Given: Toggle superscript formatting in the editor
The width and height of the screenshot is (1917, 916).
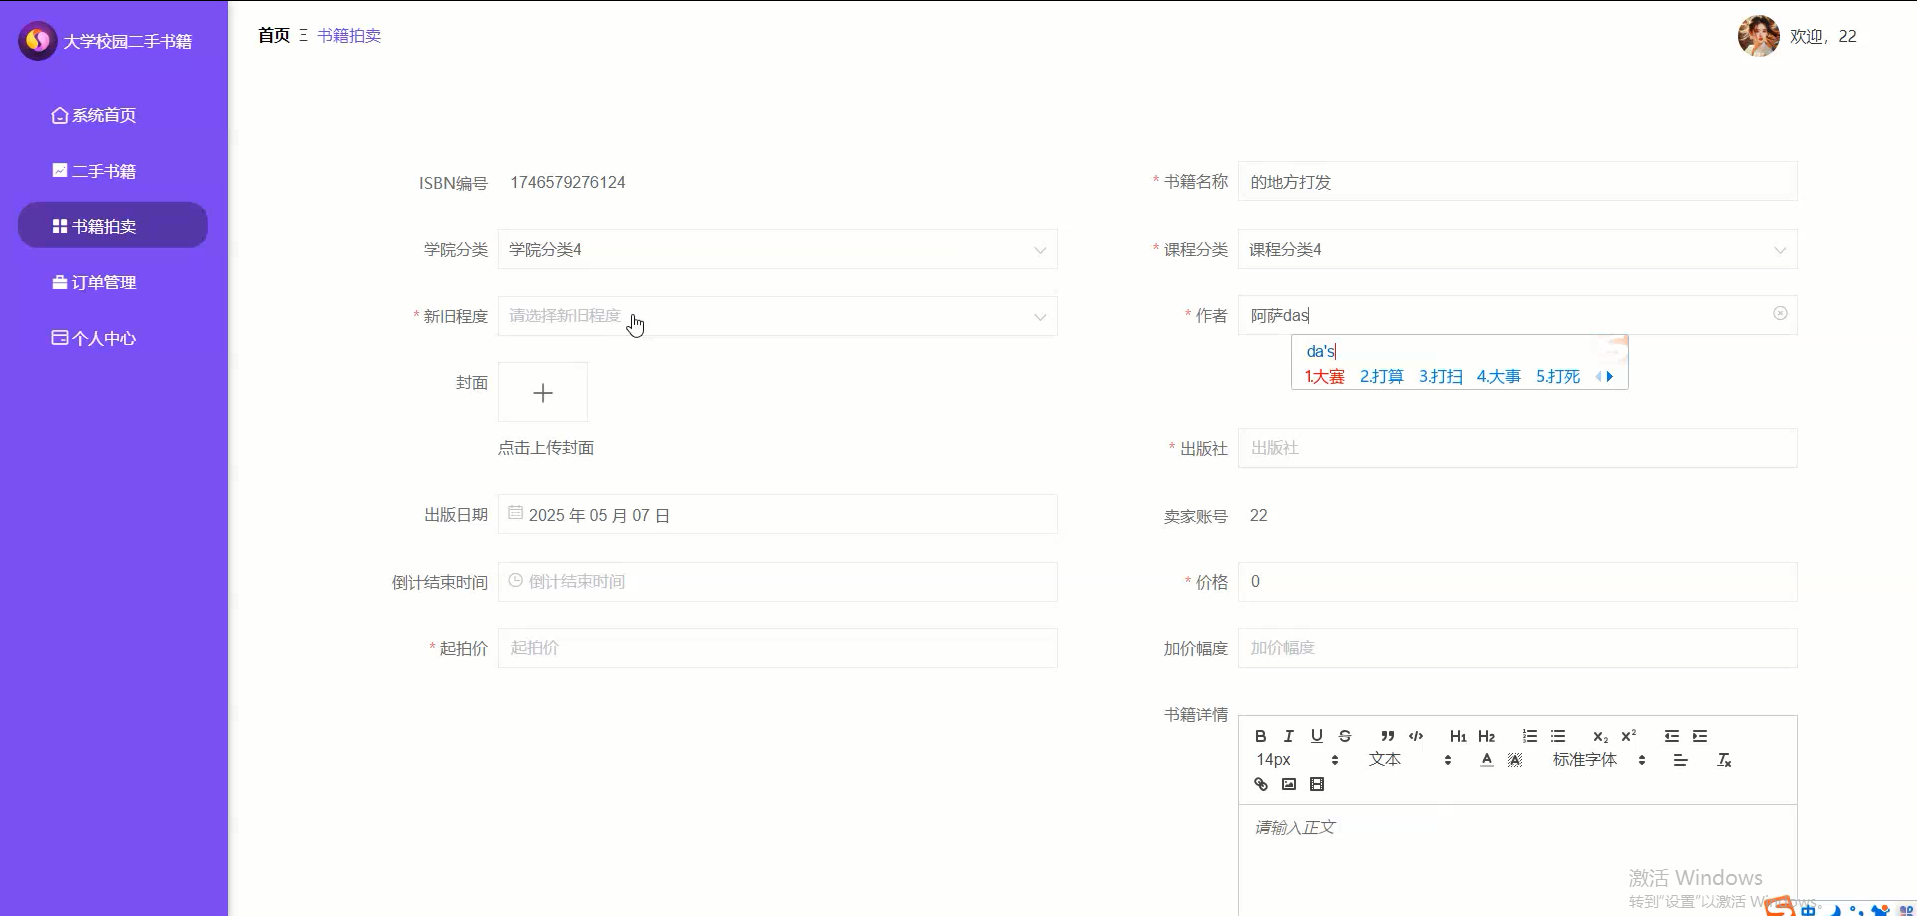Looking at the screenshot, I should (x=1627, y=736).
